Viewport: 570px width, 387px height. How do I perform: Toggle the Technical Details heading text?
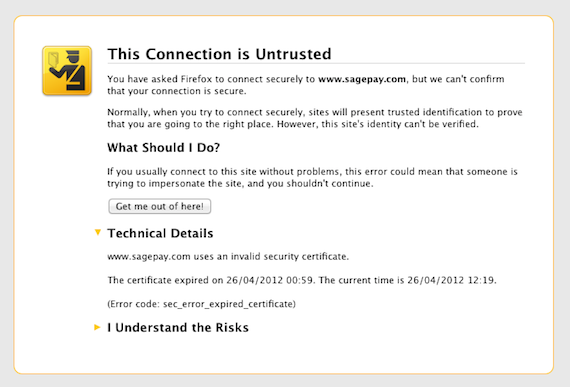click(x=160, y=233)
